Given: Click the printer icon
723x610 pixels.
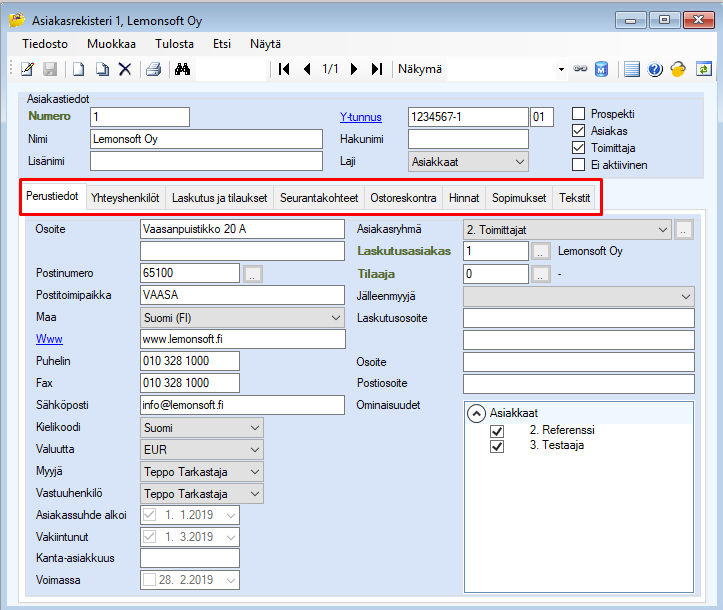Looking at the screenshot, I should (x=154, y=69).
